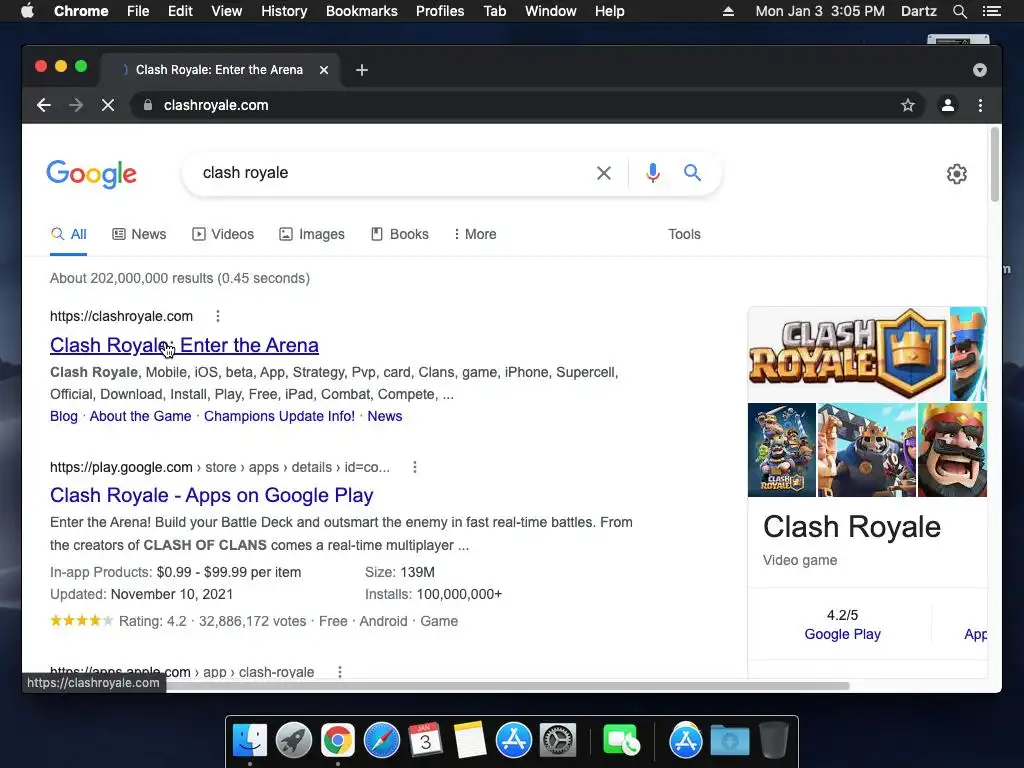
Task: Open Calendar from the Dock
Action: (426, 741)
